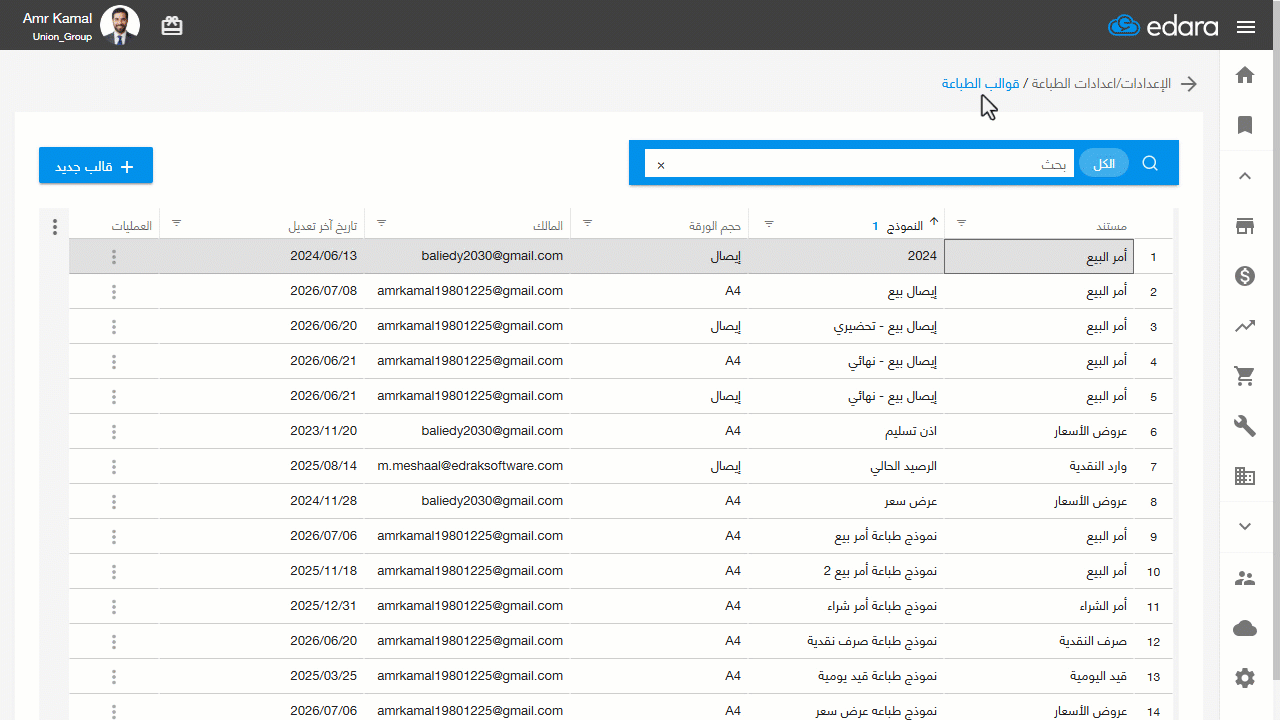1280x720 pixels.
Task: Select cell إيصال بيع - تحضيري
Action: 846,326
